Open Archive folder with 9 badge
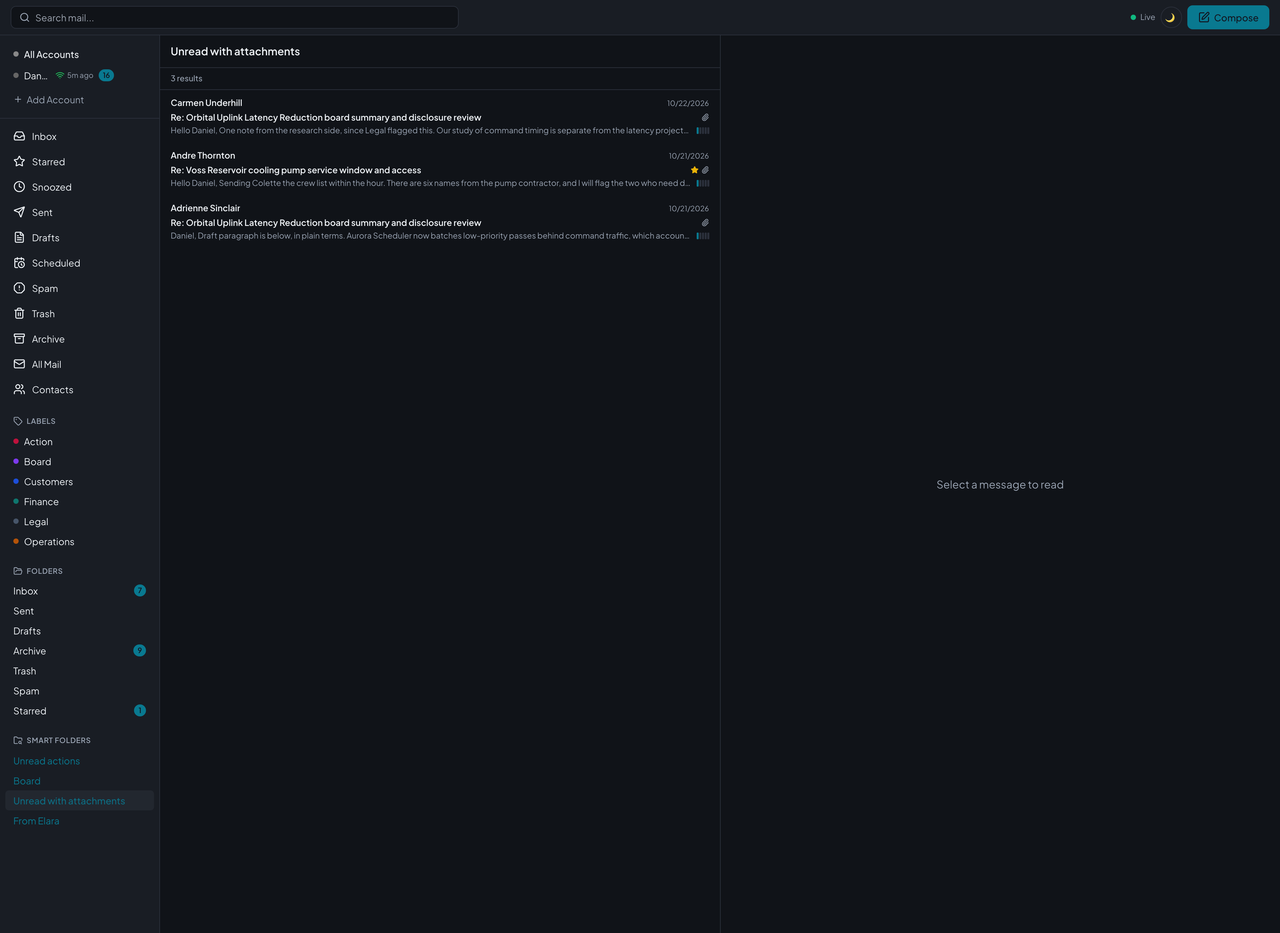 point(80,651)
